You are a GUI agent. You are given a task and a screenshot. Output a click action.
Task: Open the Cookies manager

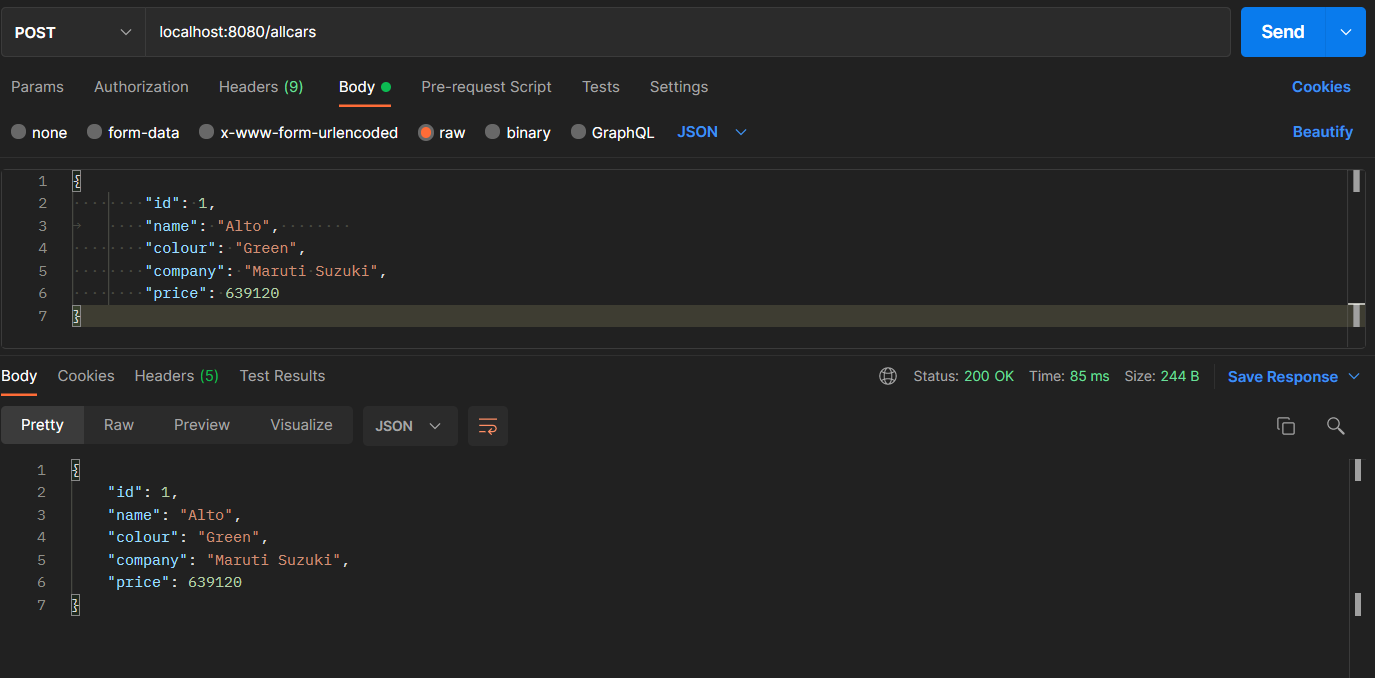tap(1320, 87)
